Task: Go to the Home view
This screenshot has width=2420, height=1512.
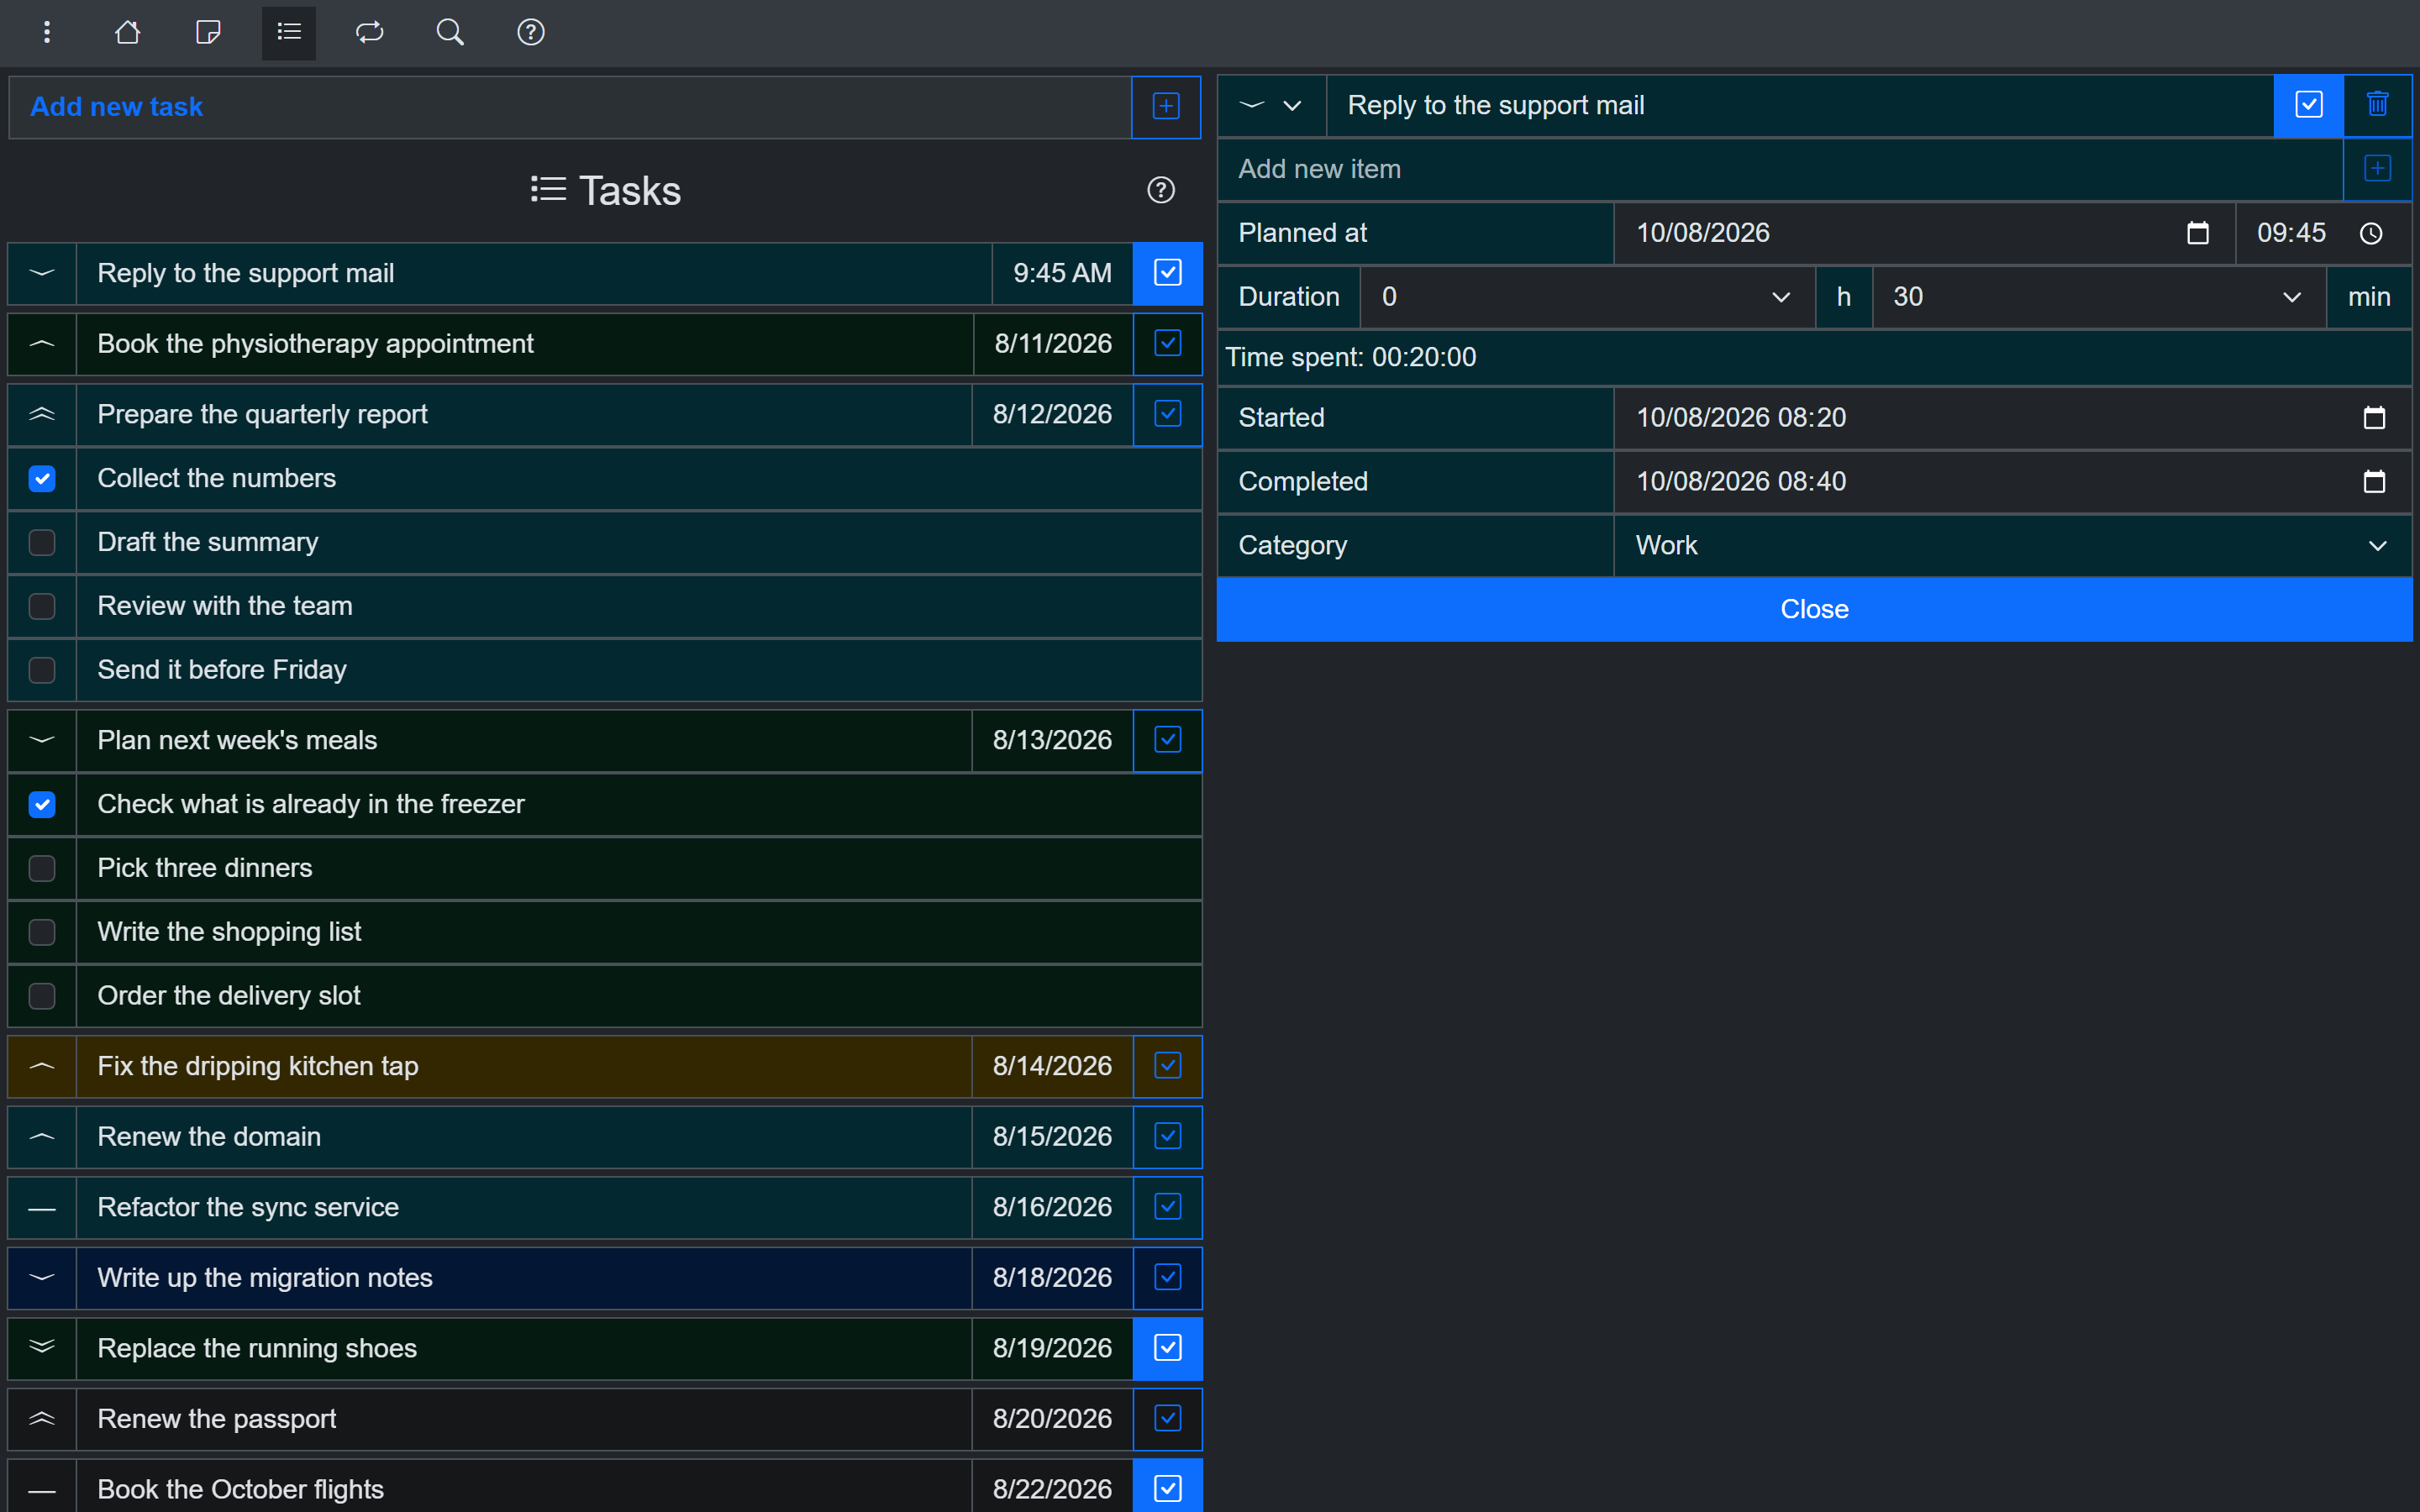Action: 127,33
